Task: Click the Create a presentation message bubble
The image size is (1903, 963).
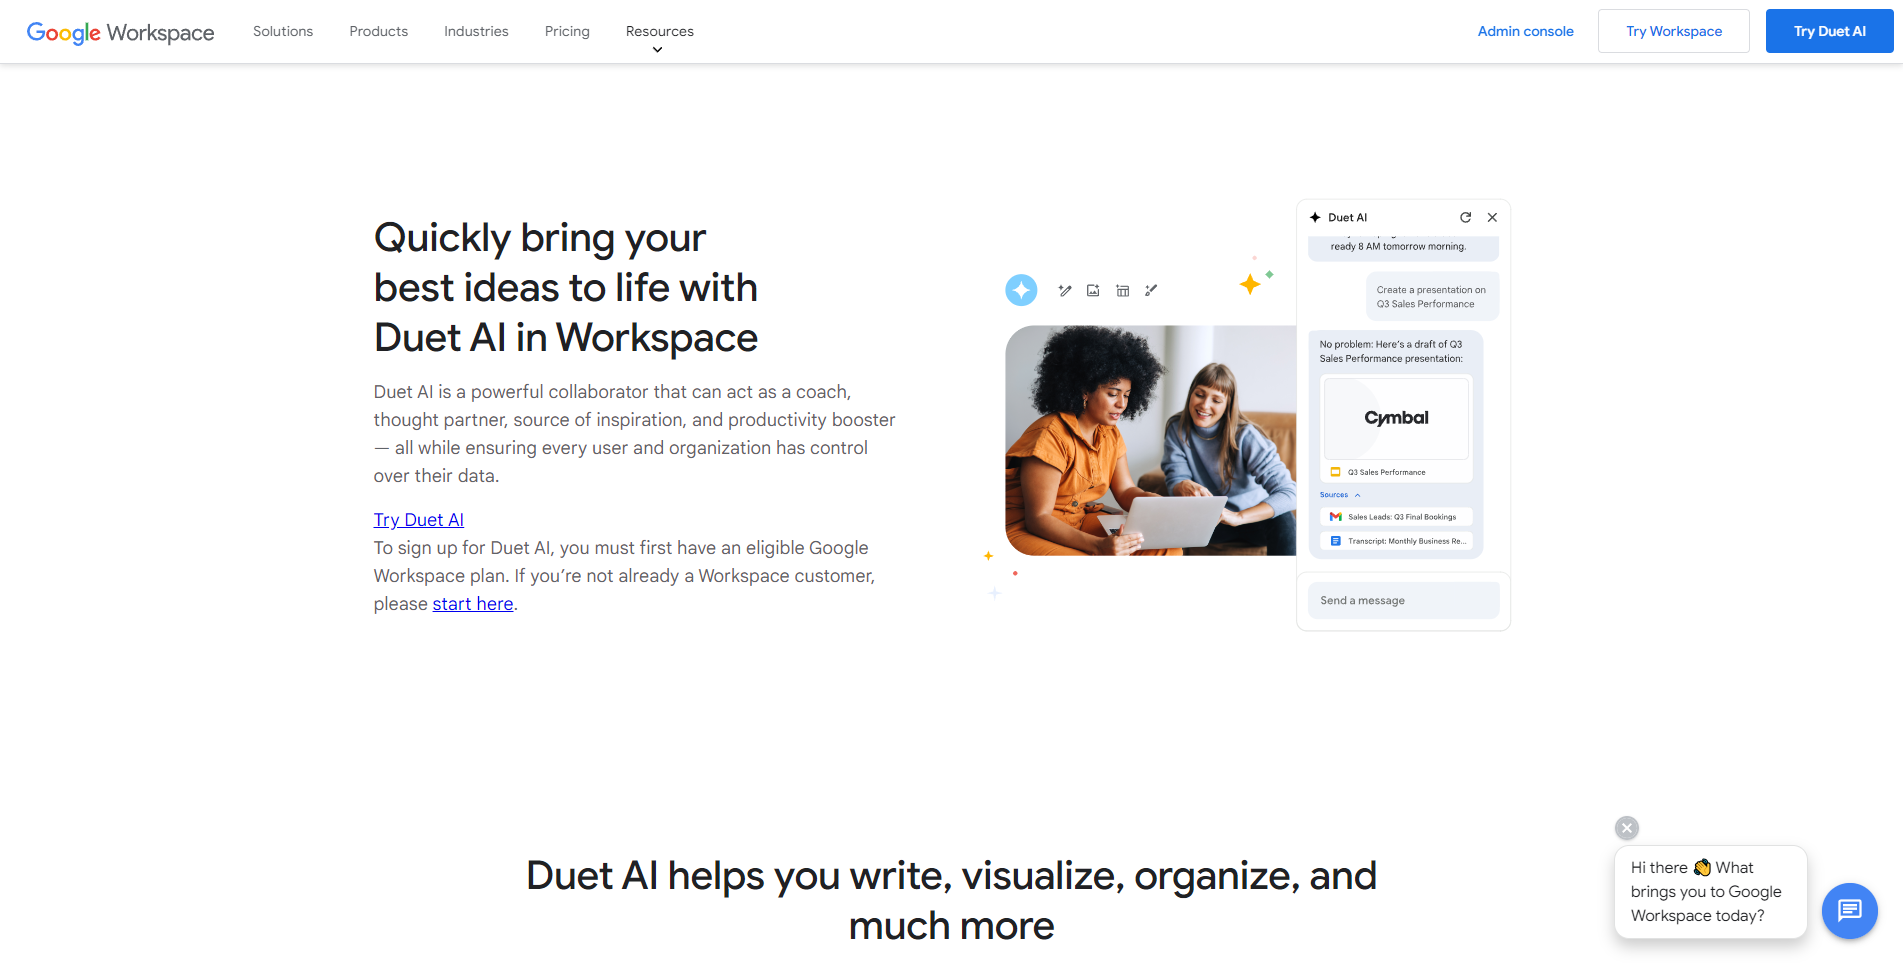Action: click(1432, 297)
